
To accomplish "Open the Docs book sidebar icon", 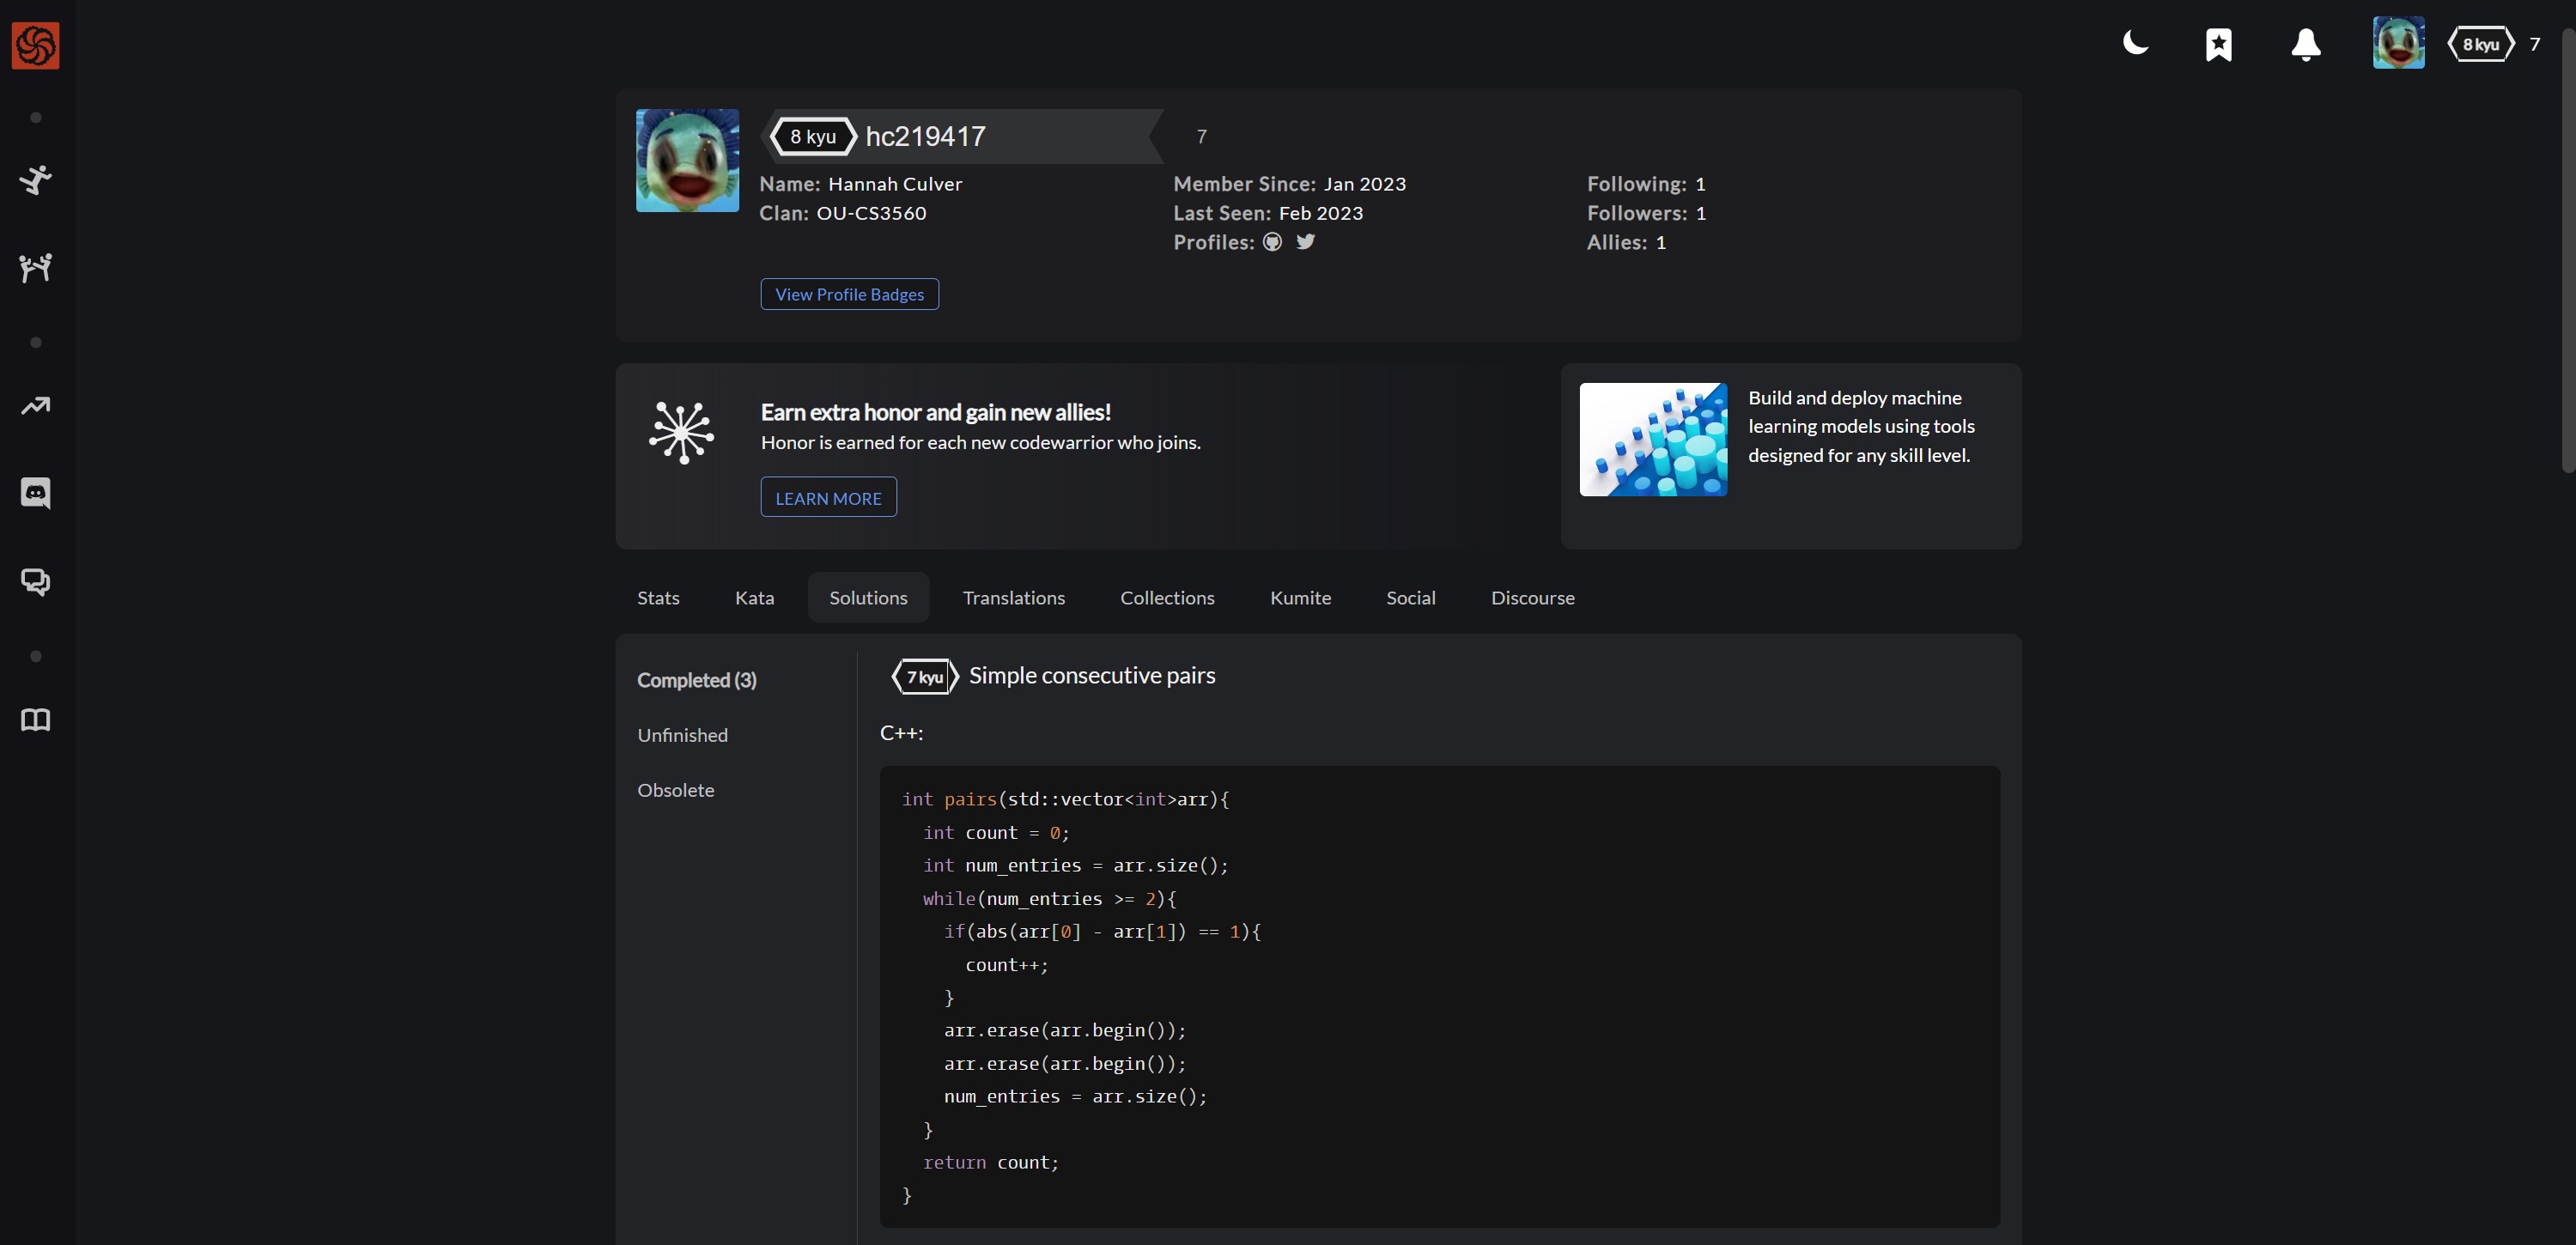I will click(35, 720).
